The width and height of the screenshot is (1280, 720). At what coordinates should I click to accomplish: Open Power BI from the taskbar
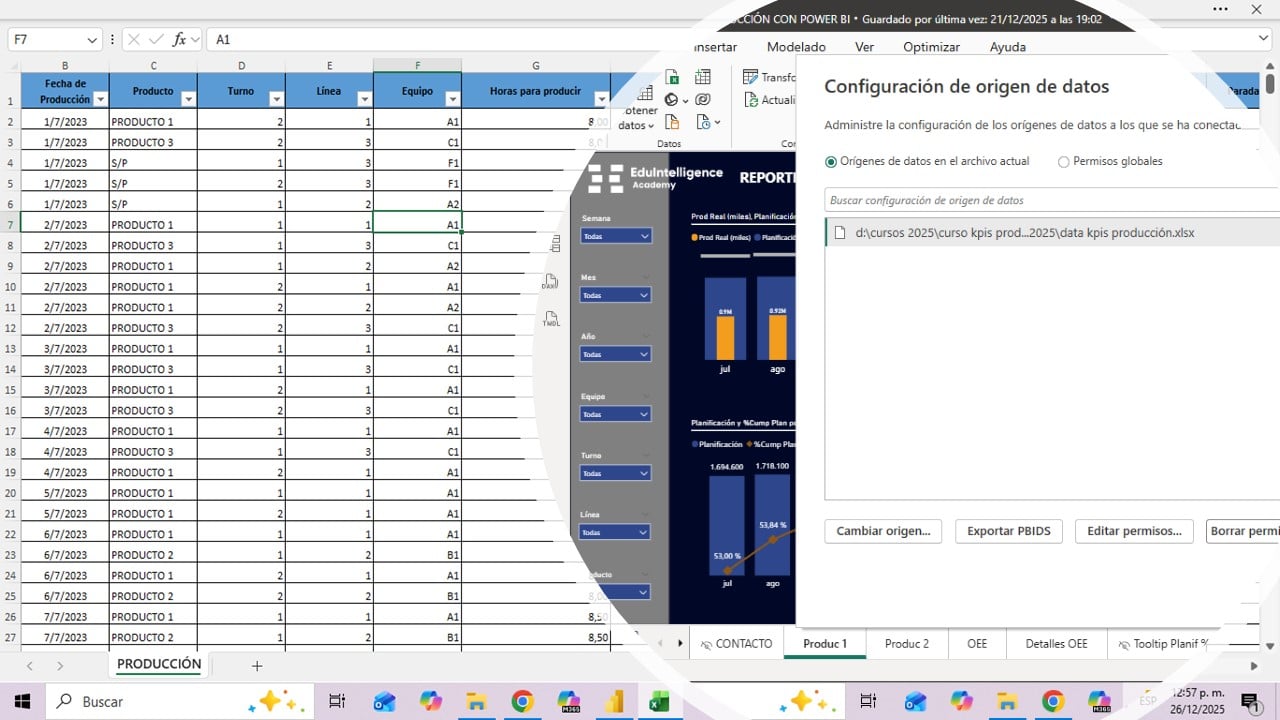coord(614,702)
